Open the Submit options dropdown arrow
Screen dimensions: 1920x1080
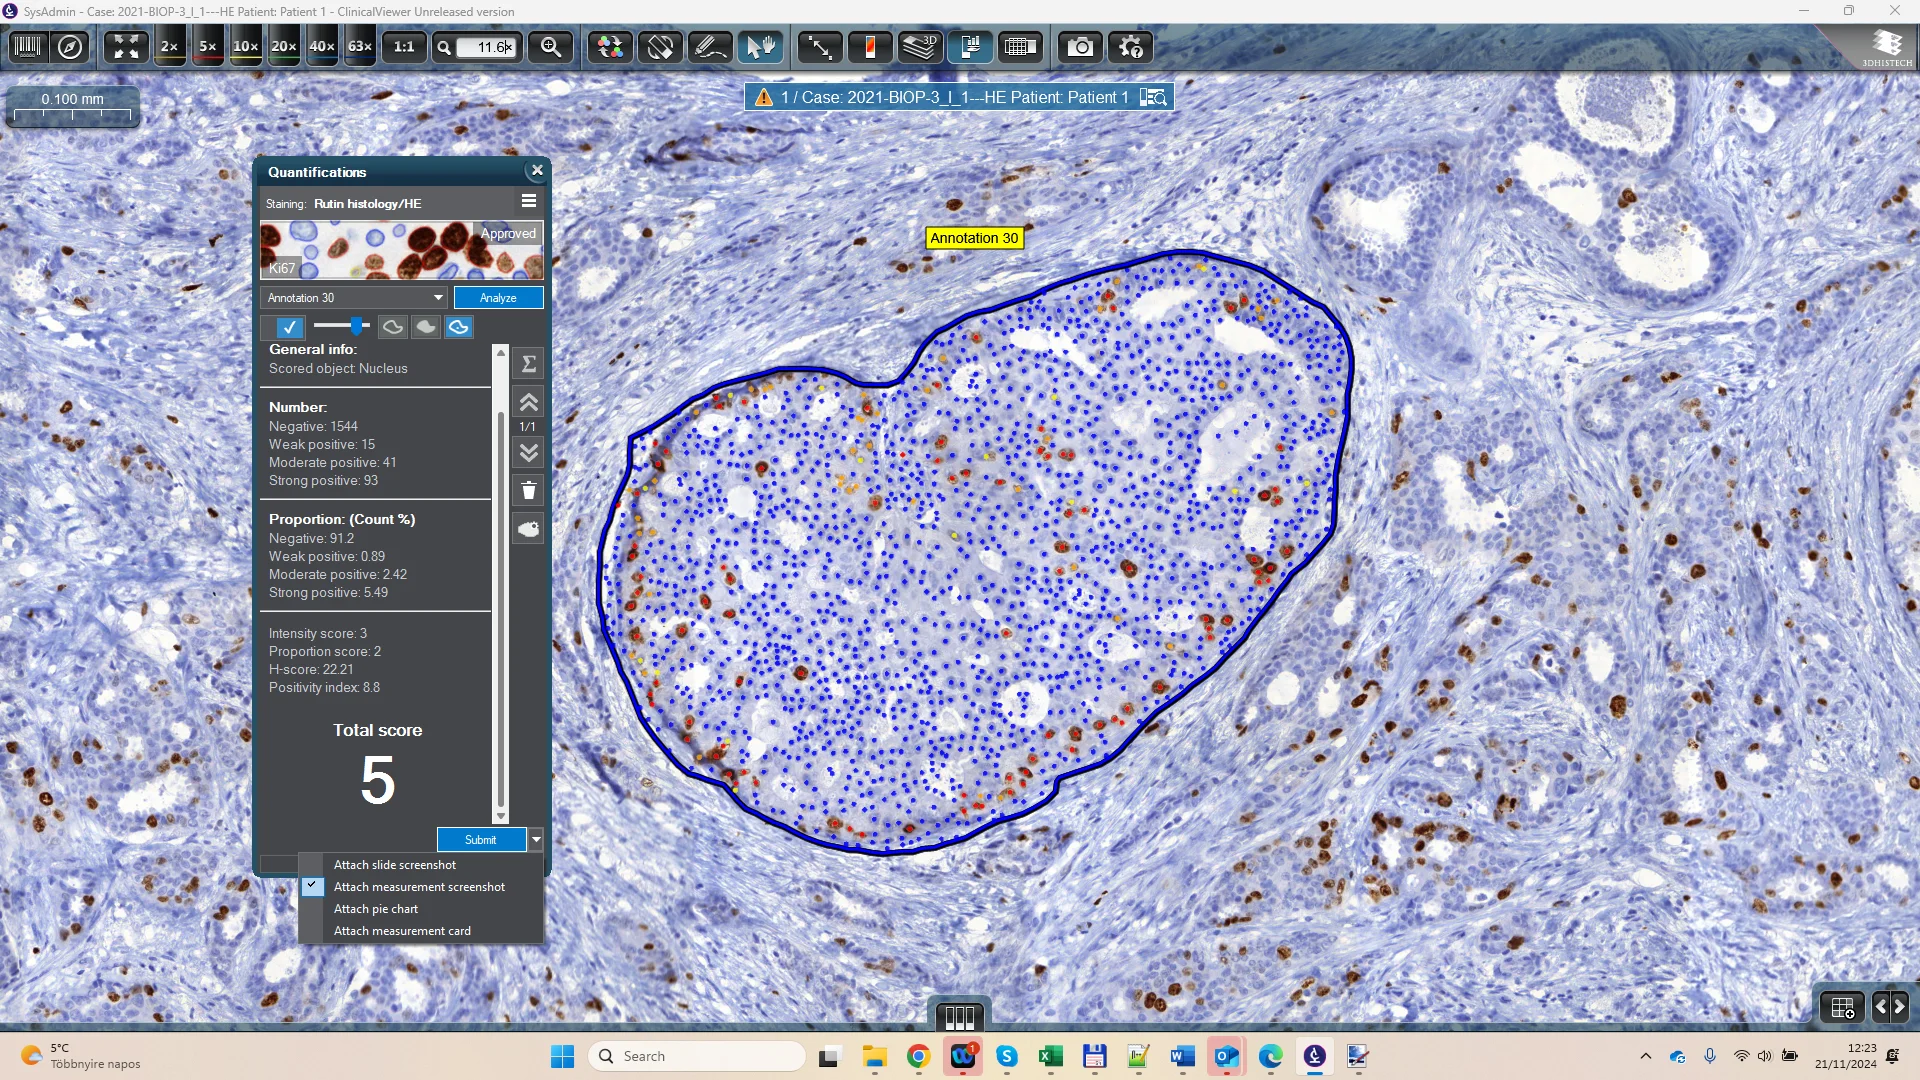point(536,840)
